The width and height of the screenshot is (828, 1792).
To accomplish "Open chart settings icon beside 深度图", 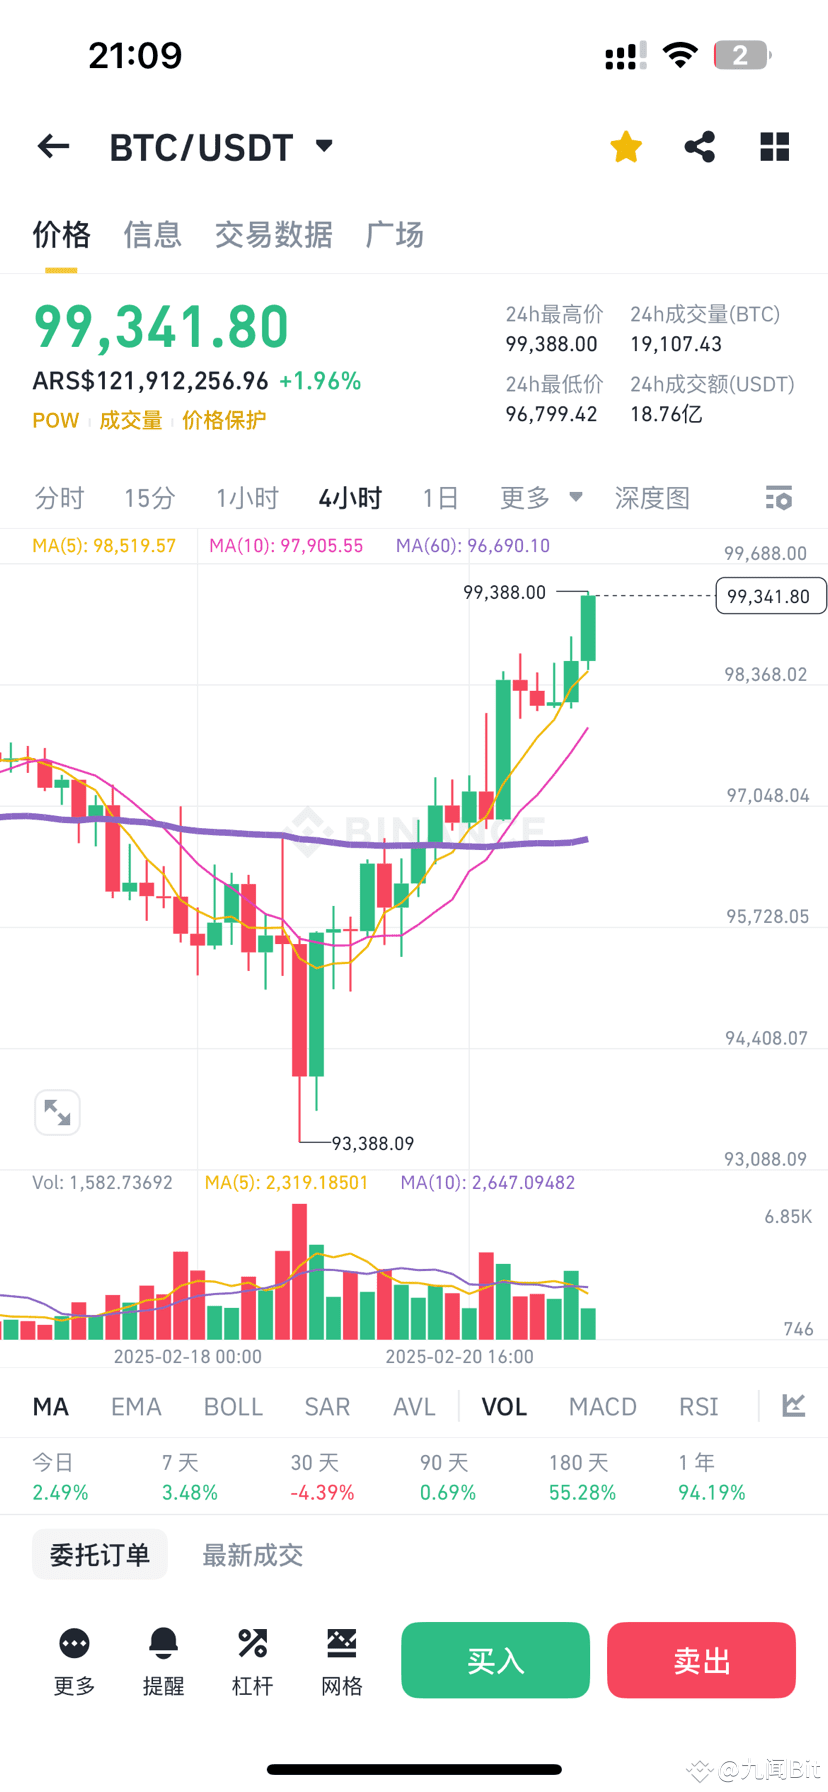I will pos(778,497).
